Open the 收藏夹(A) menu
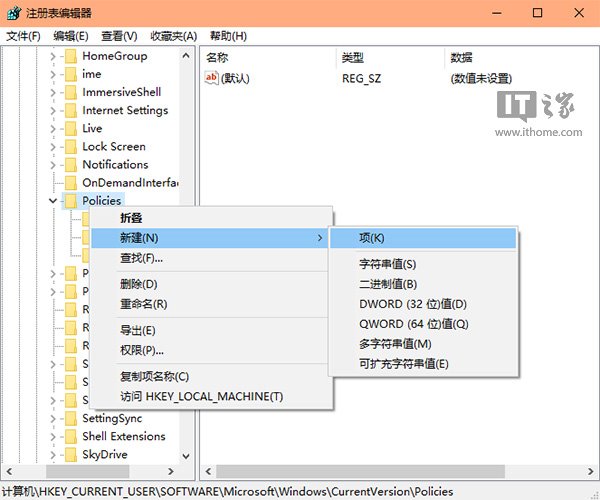 click(x=174, y=36)
